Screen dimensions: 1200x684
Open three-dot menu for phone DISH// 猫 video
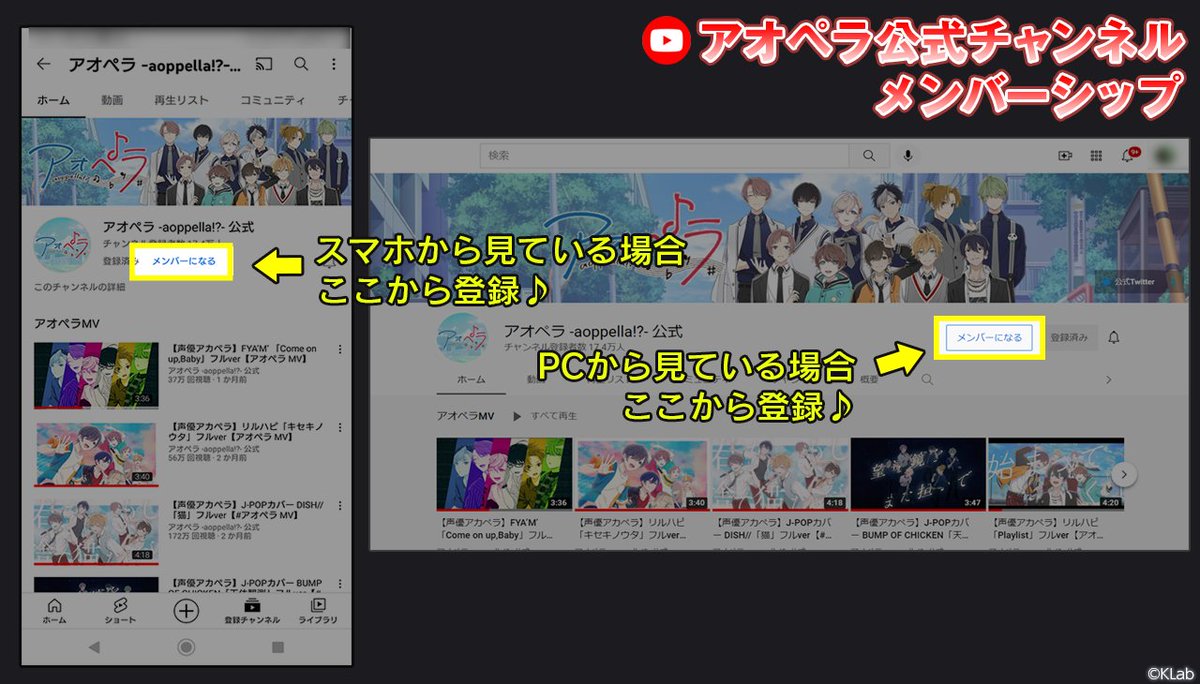pyautogui.click(x=340, y=507)
